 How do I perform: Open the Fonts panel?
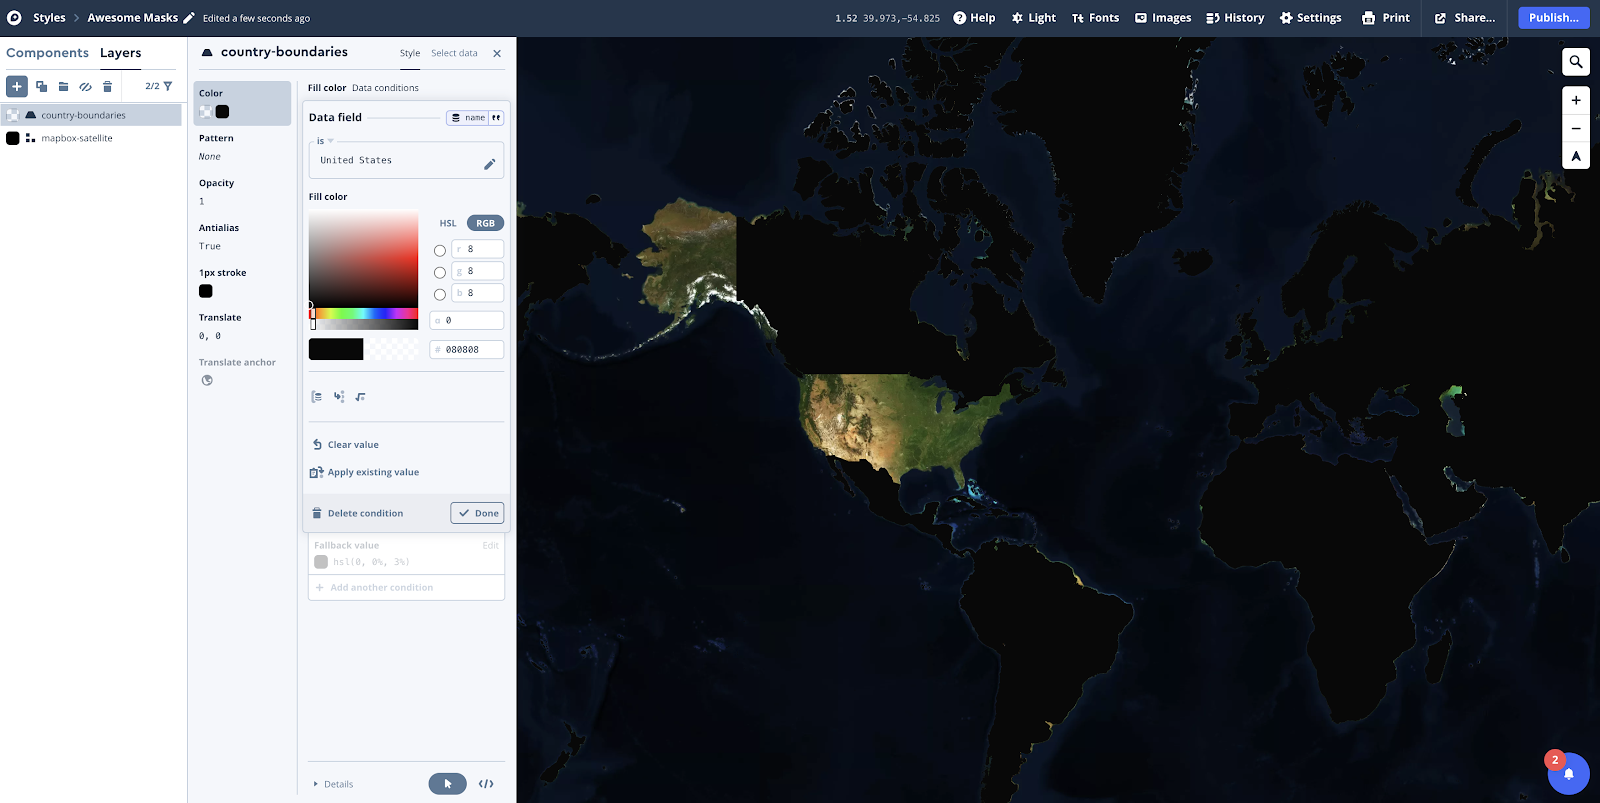1095,18
